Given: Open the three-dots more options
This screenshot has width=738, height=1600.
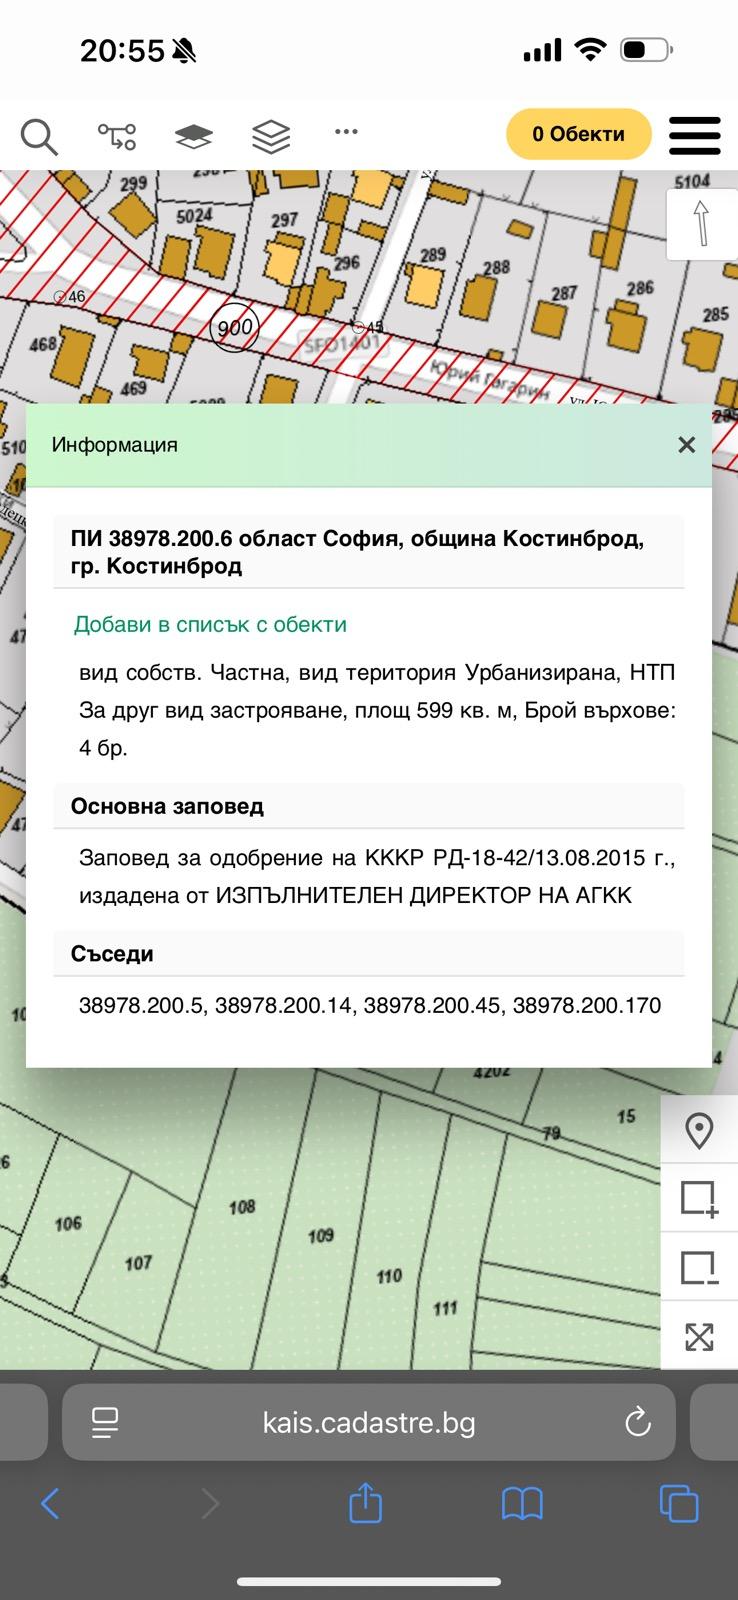Looking at the screenshot, I should coord(346,131).
